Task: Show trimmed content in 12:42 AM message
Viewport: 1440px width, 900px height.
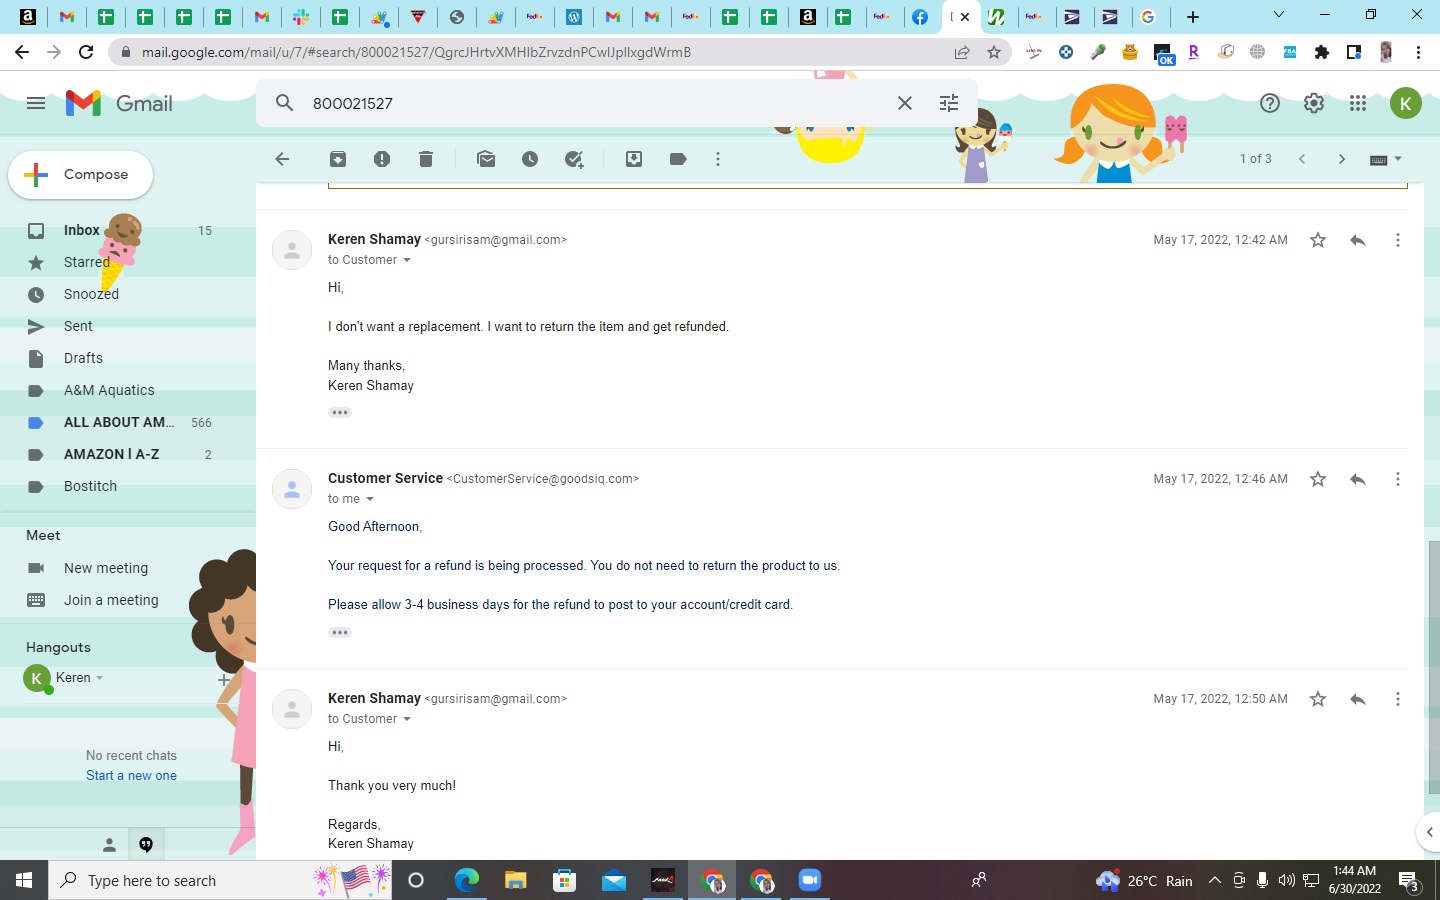Action: click(340, 412)
